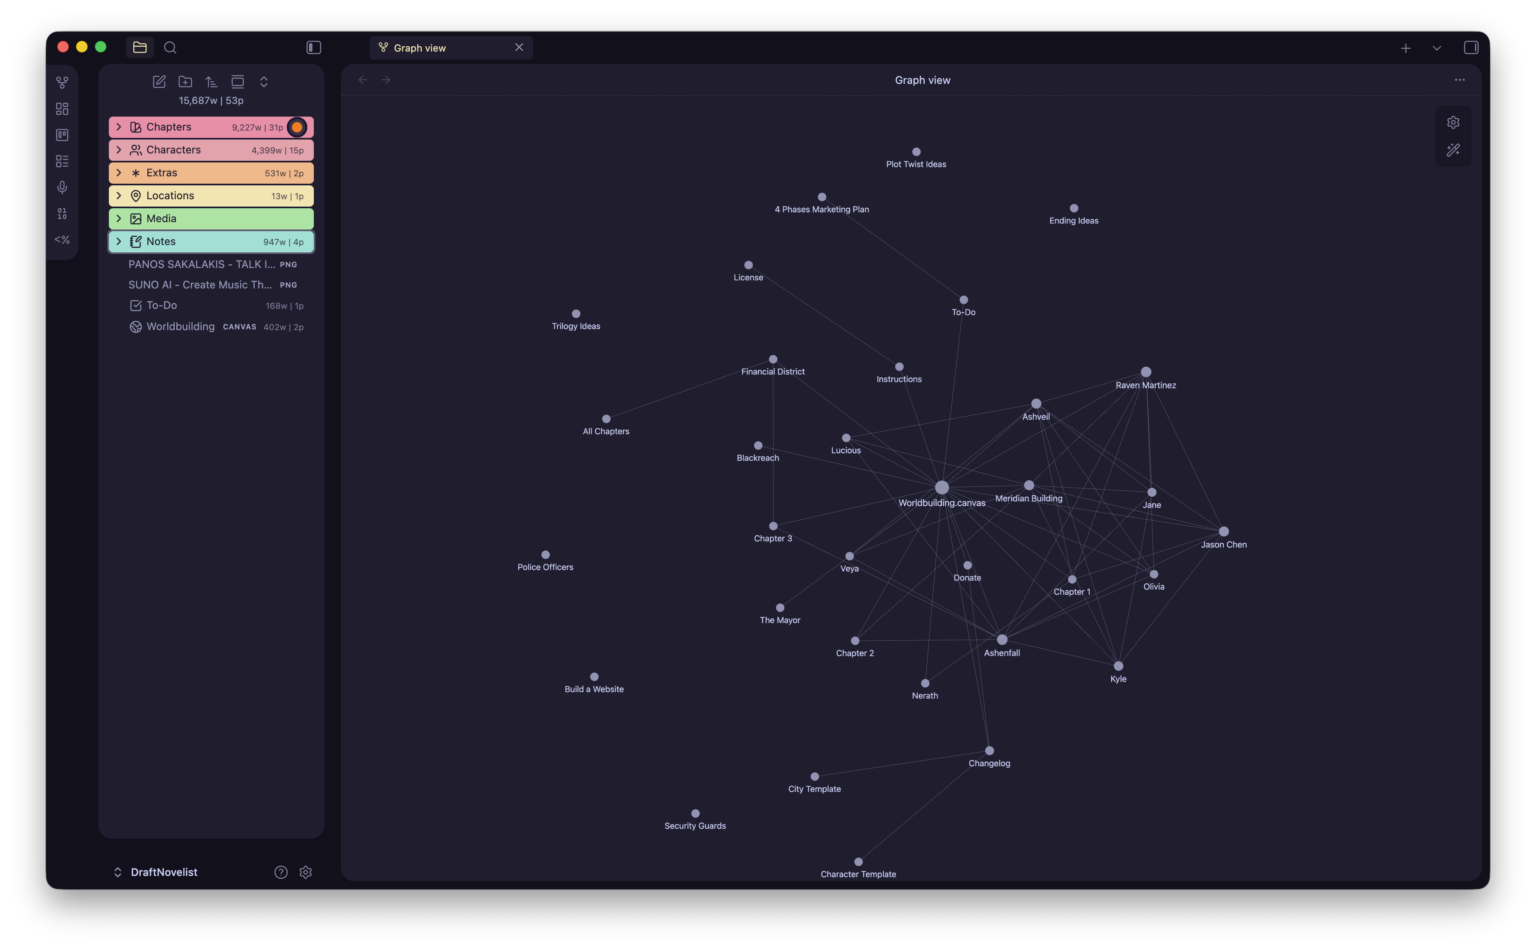Expand the Characters folder

[119, 150]
